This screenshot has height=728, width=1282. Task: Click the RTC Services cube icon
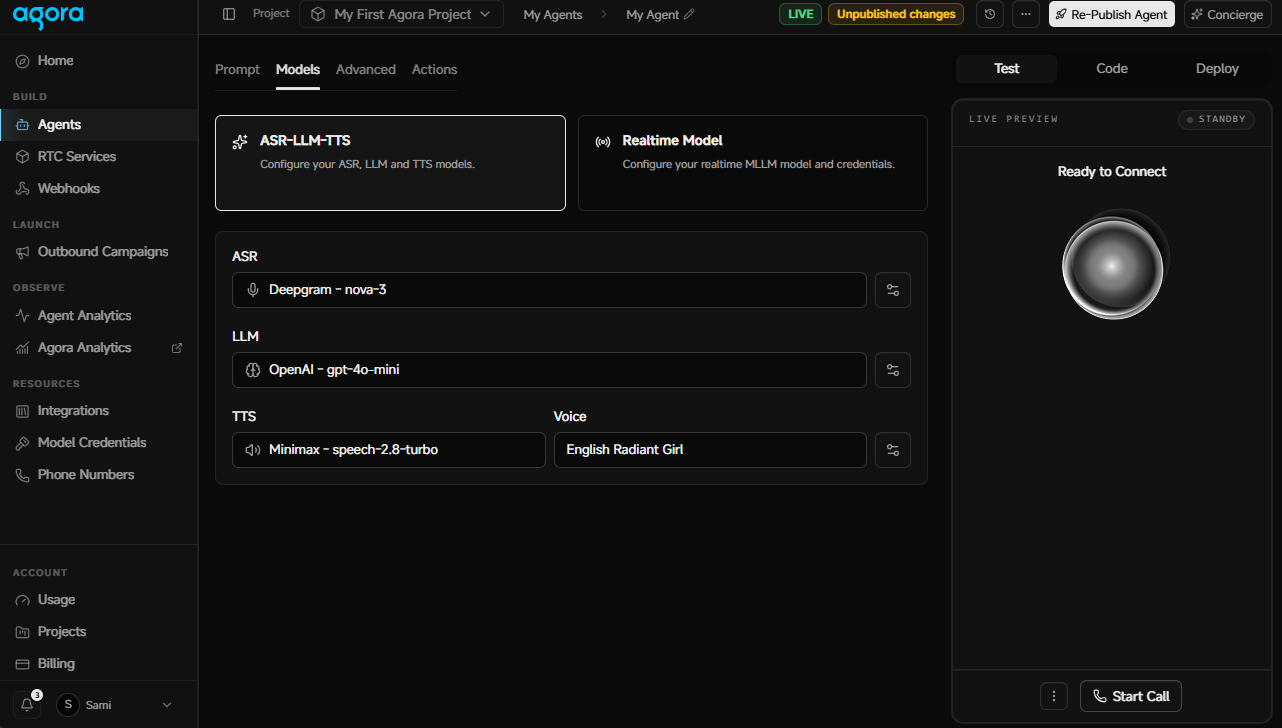click(x=22, y=157)
